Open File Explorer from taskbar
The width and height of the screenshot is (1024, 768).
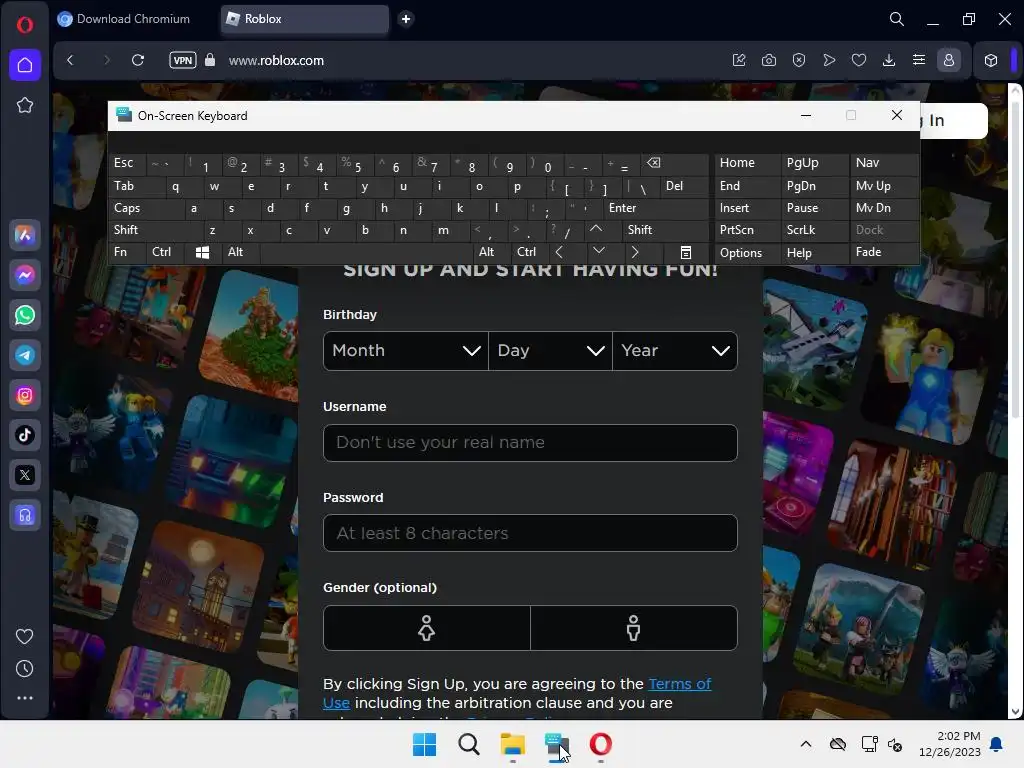pyautogui.click(x=513, y=744)
